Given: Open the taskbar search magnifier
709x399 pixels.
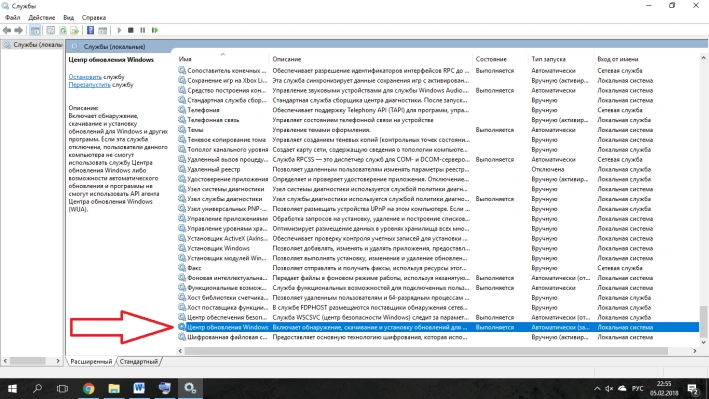Looking at the screenshot, I should (38, 389).
